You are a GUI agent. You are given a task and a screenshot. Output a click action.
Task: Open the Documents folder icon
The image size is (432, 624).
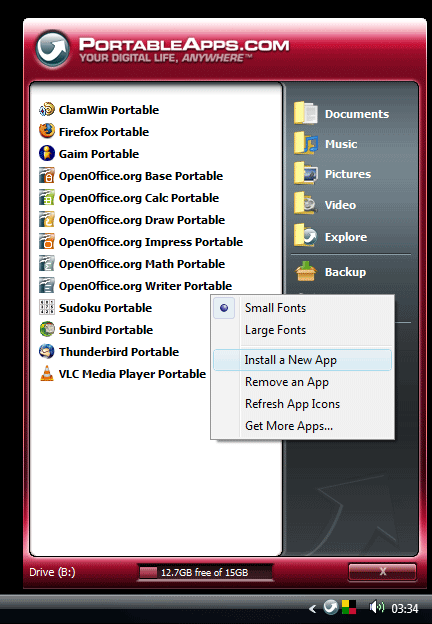pos(306,113)
